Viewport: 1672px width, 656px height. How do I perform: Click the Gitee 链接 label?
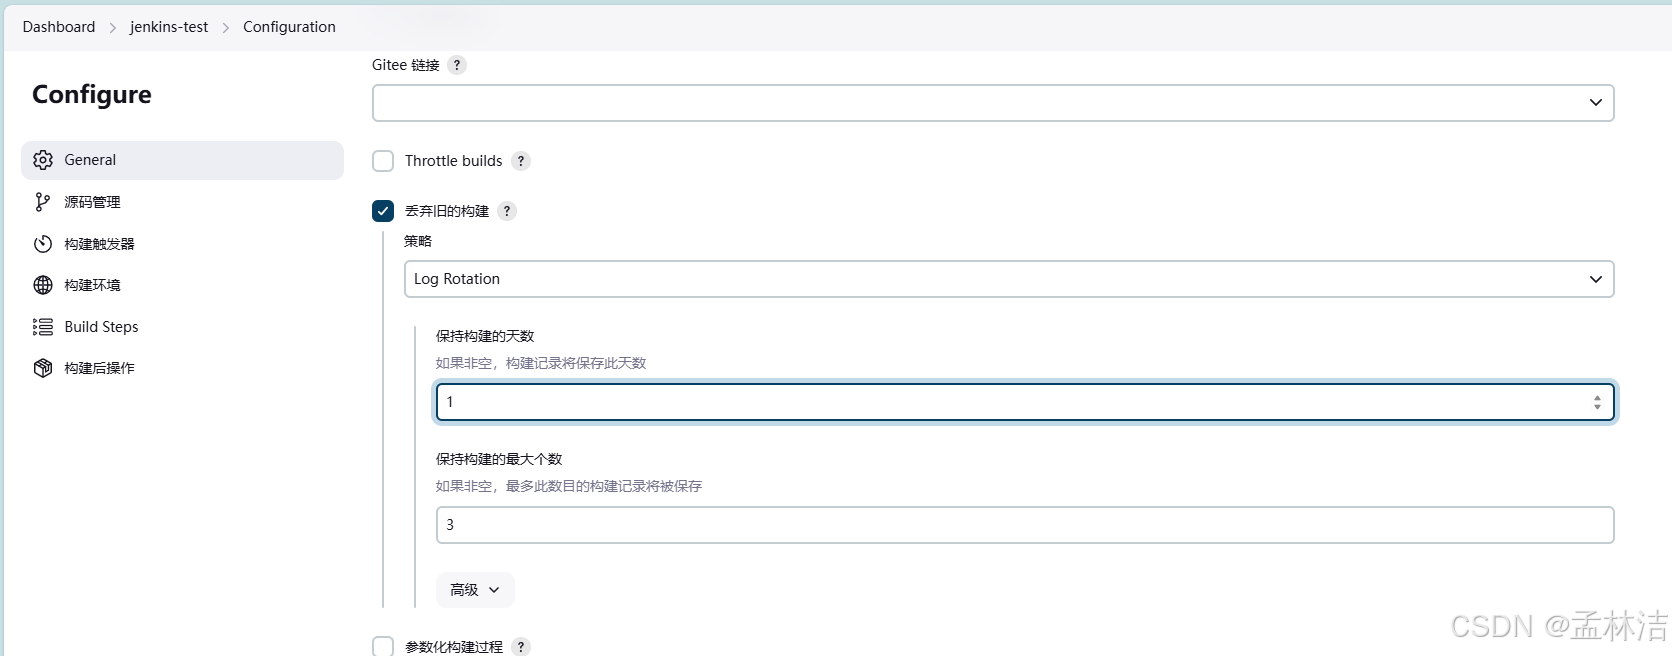pyautogui.click(x=405, y=65)
